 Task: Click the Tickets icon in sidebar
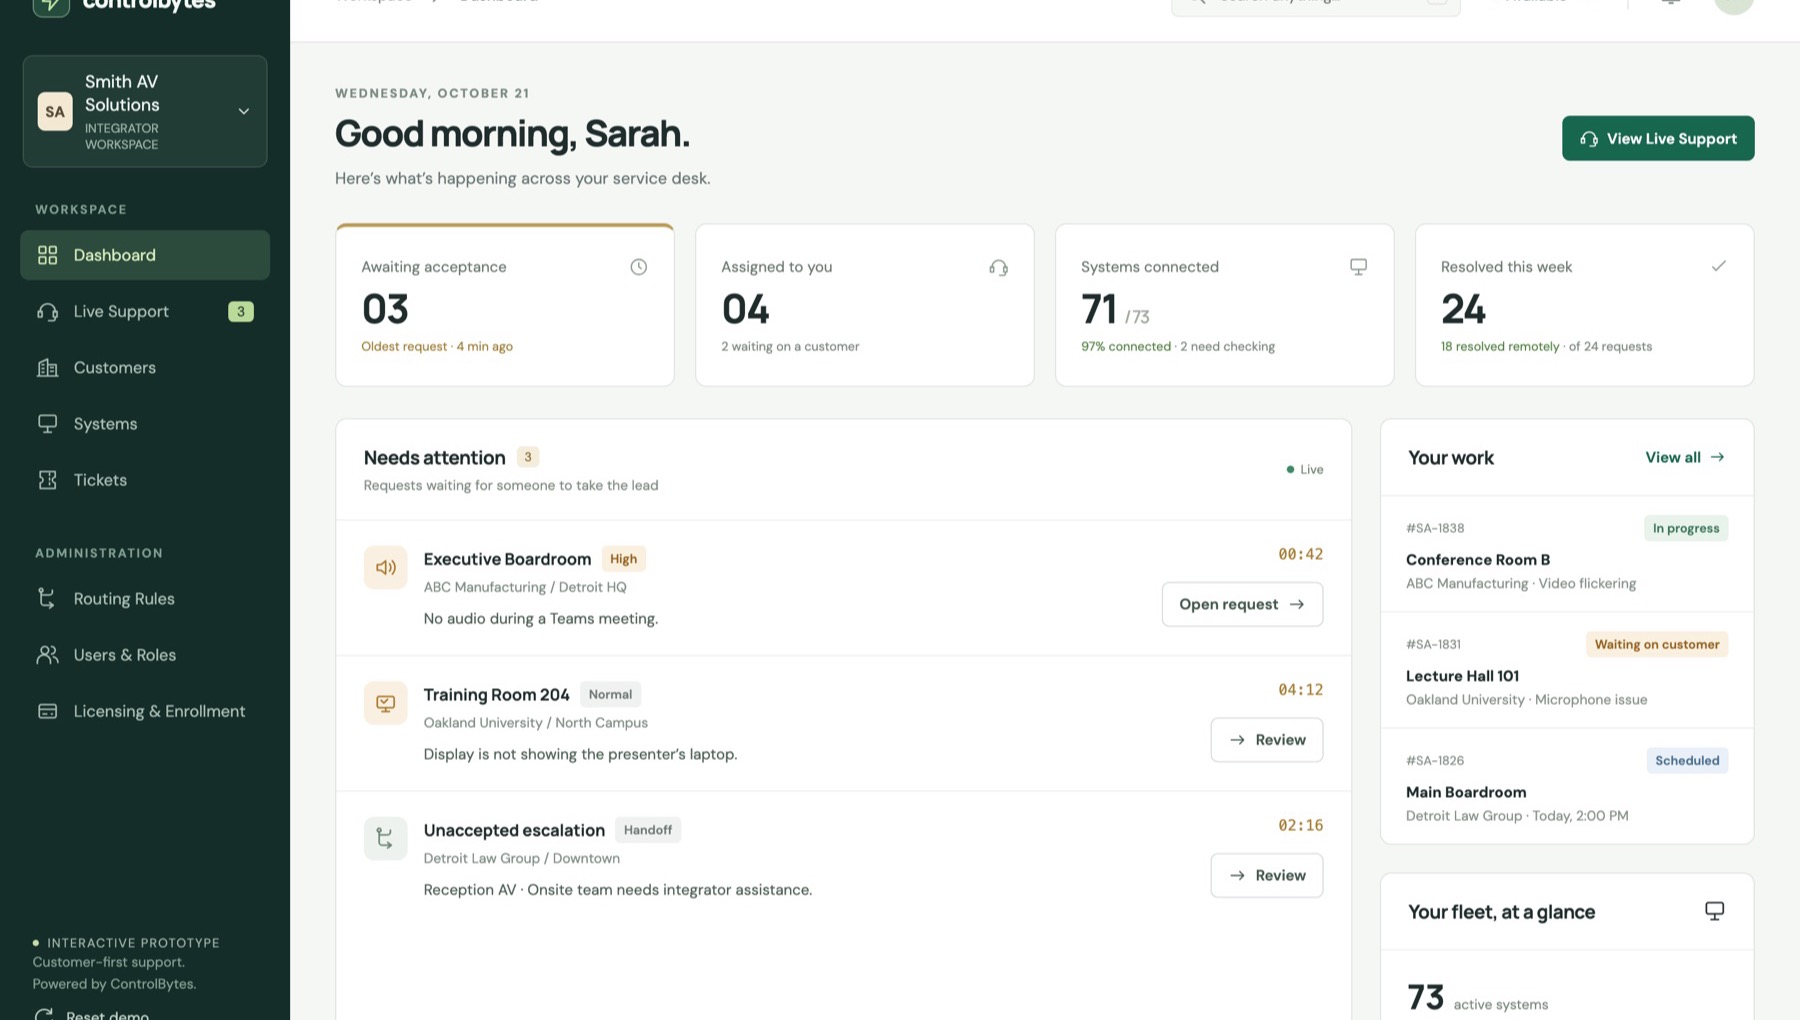[47, 480]
